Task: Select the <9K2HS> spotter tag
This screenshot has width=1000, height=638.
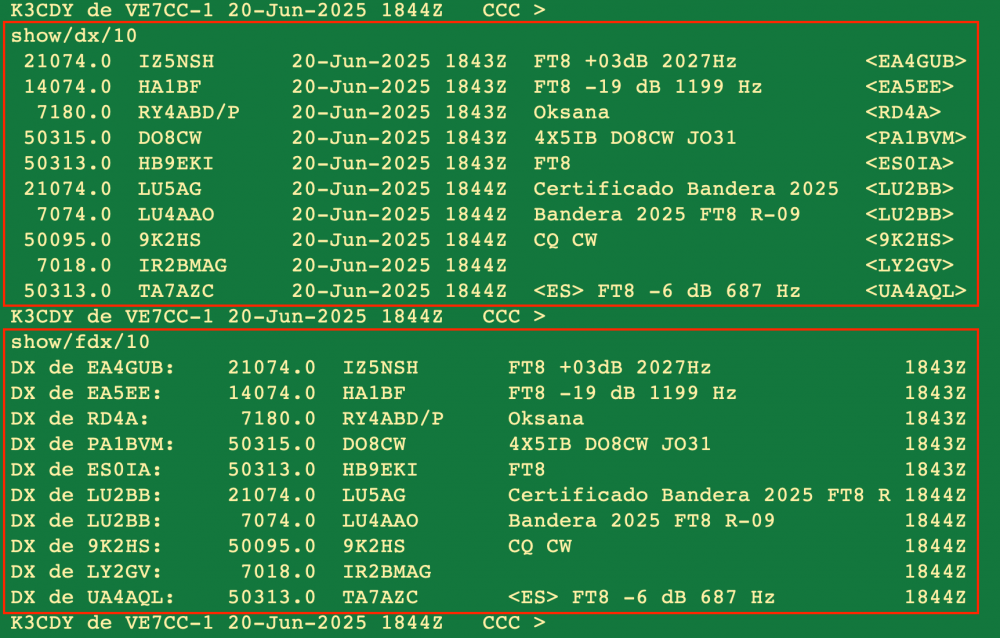Action: 909,240
